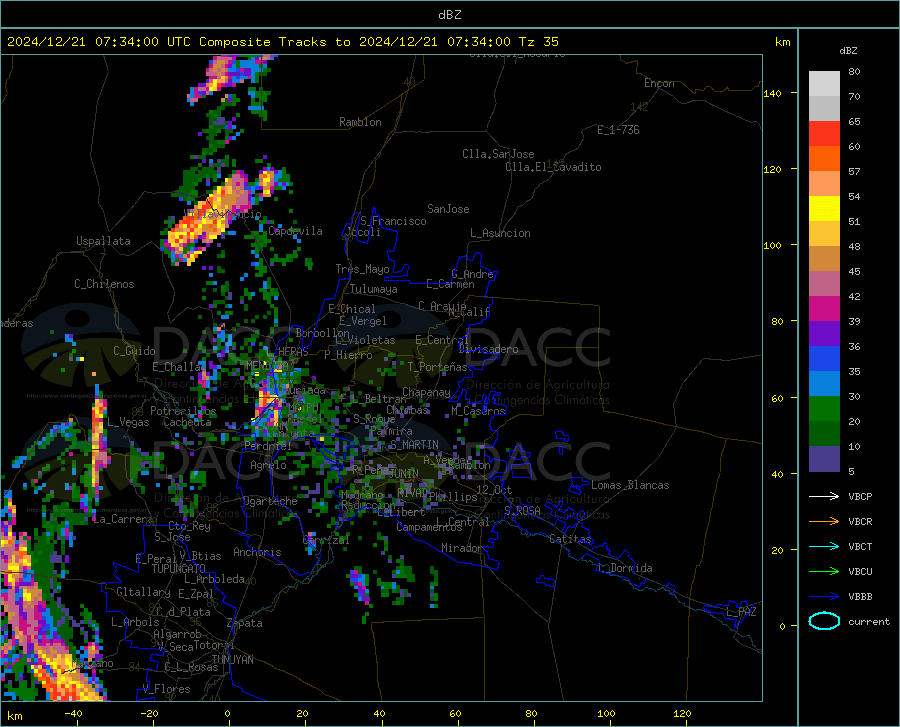Click the cyan 'current' ellipse symbol
The height and width of the screenshot is (727, 900).
[x=824, y=621]
